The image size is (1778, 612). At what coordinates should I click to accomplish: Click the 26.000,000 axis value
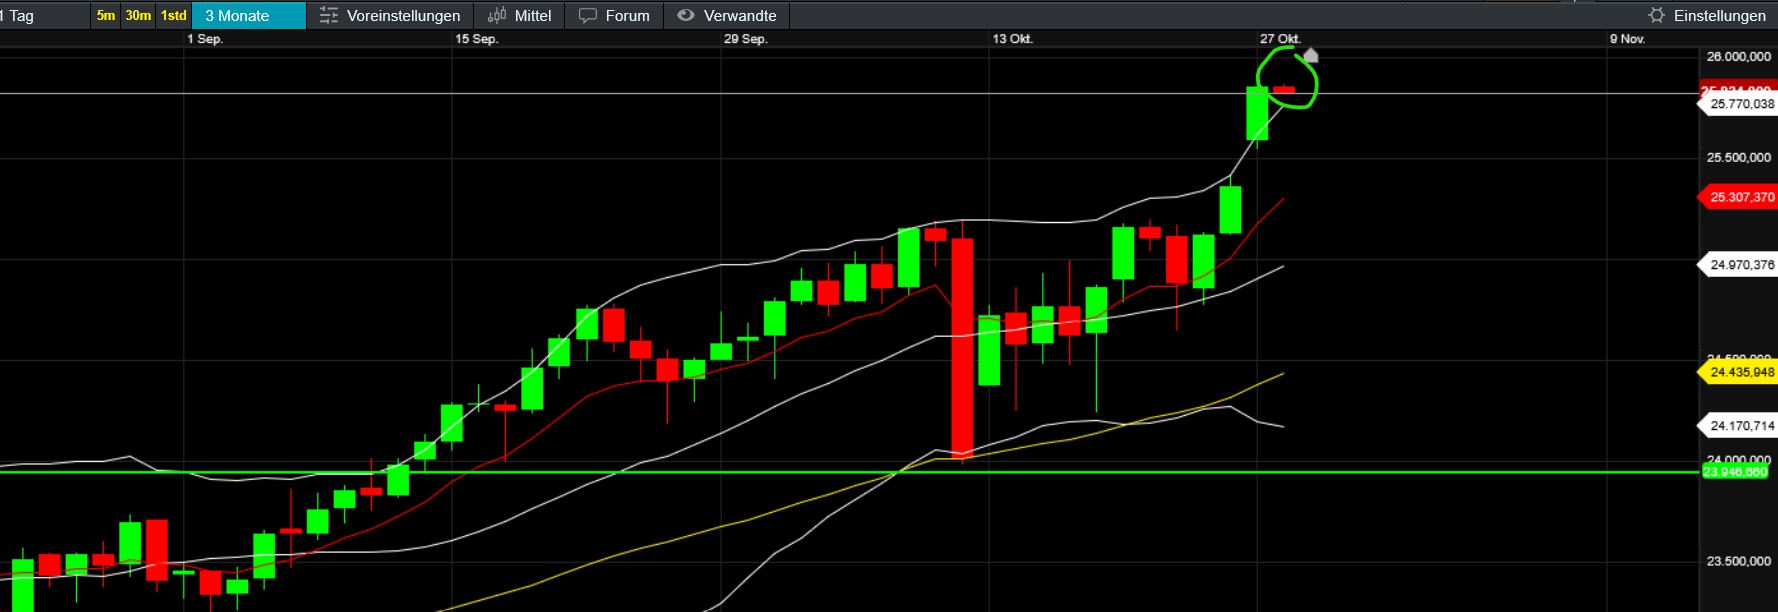(x=1738, y=57)
